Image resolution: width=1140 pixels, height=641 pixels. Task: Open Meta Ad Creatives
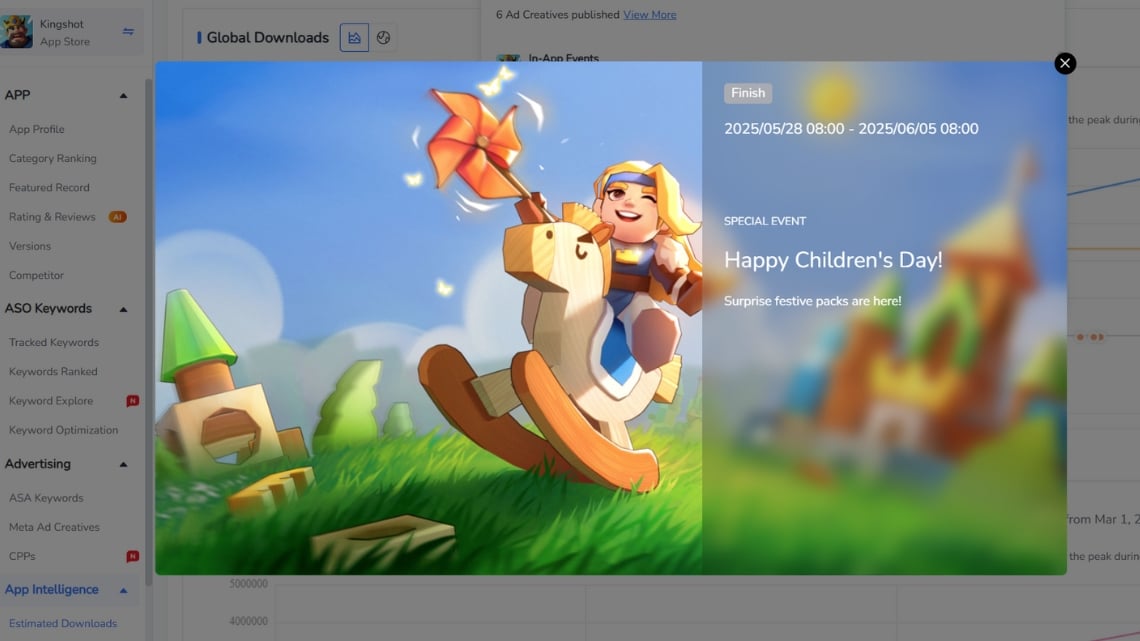[54, 527]
